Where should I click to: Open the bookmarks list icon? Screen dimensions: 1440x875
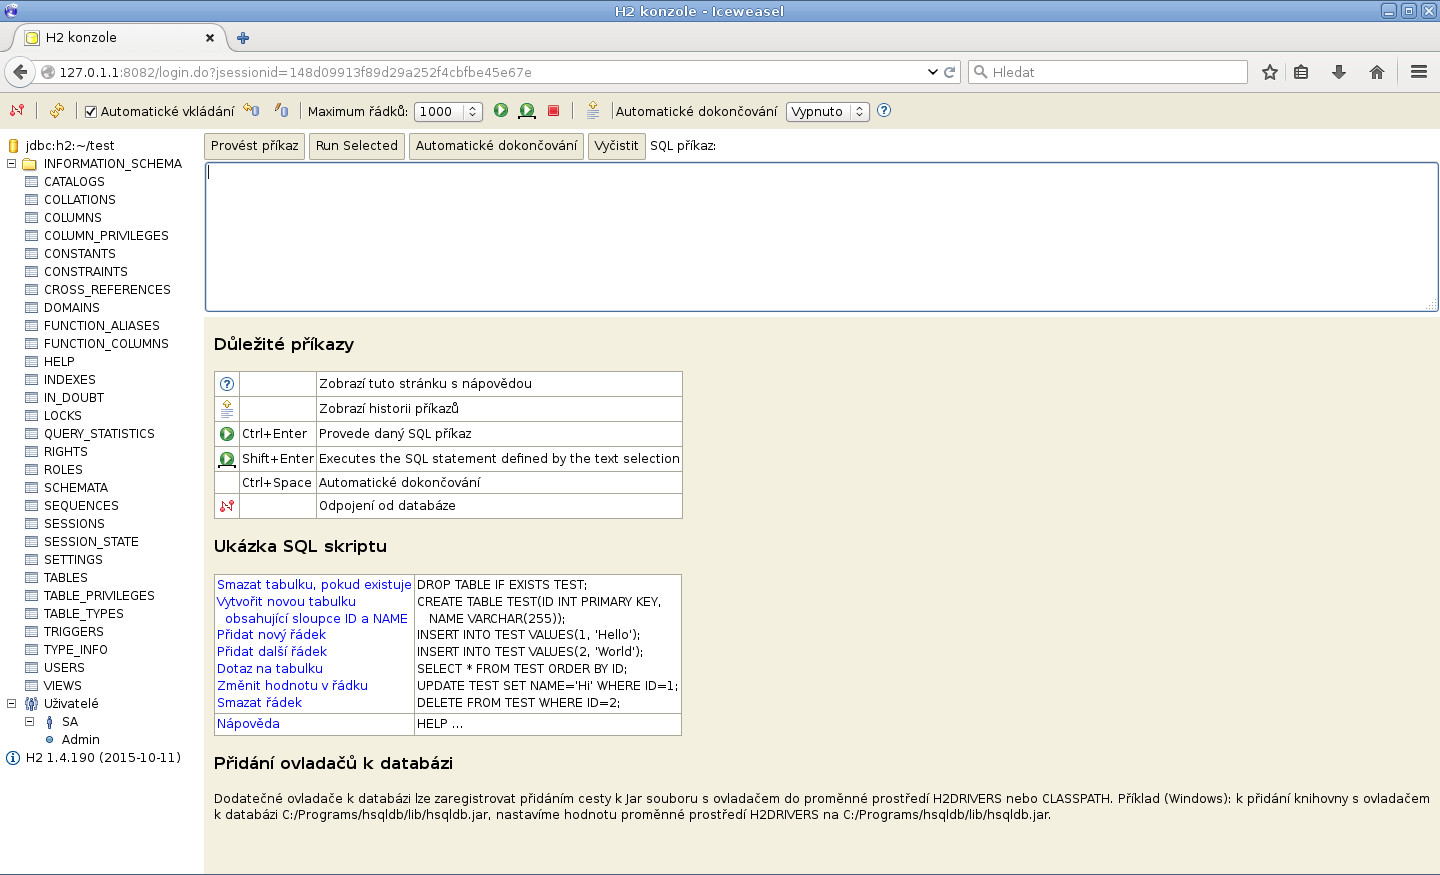1301,72
